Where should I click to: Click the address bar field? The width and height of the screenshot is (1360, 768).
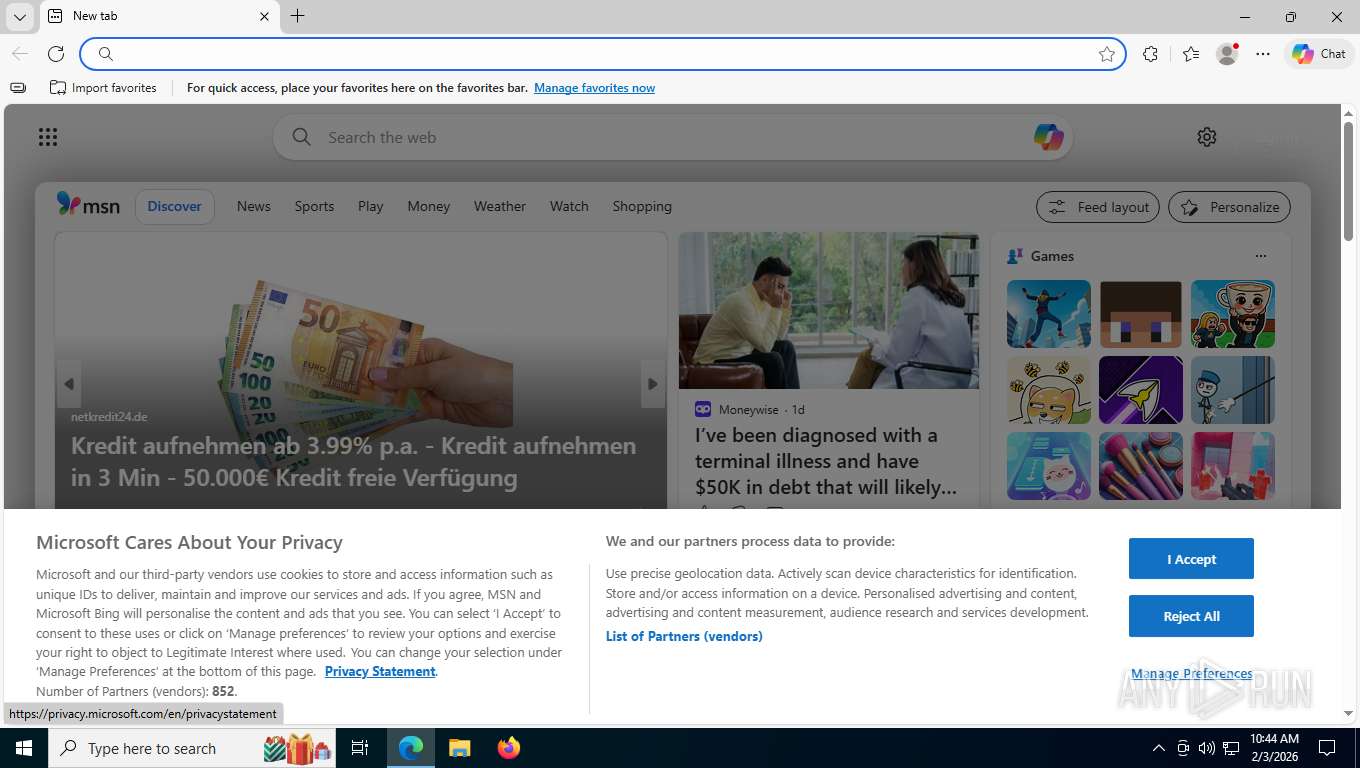click(x=603, y=54)
